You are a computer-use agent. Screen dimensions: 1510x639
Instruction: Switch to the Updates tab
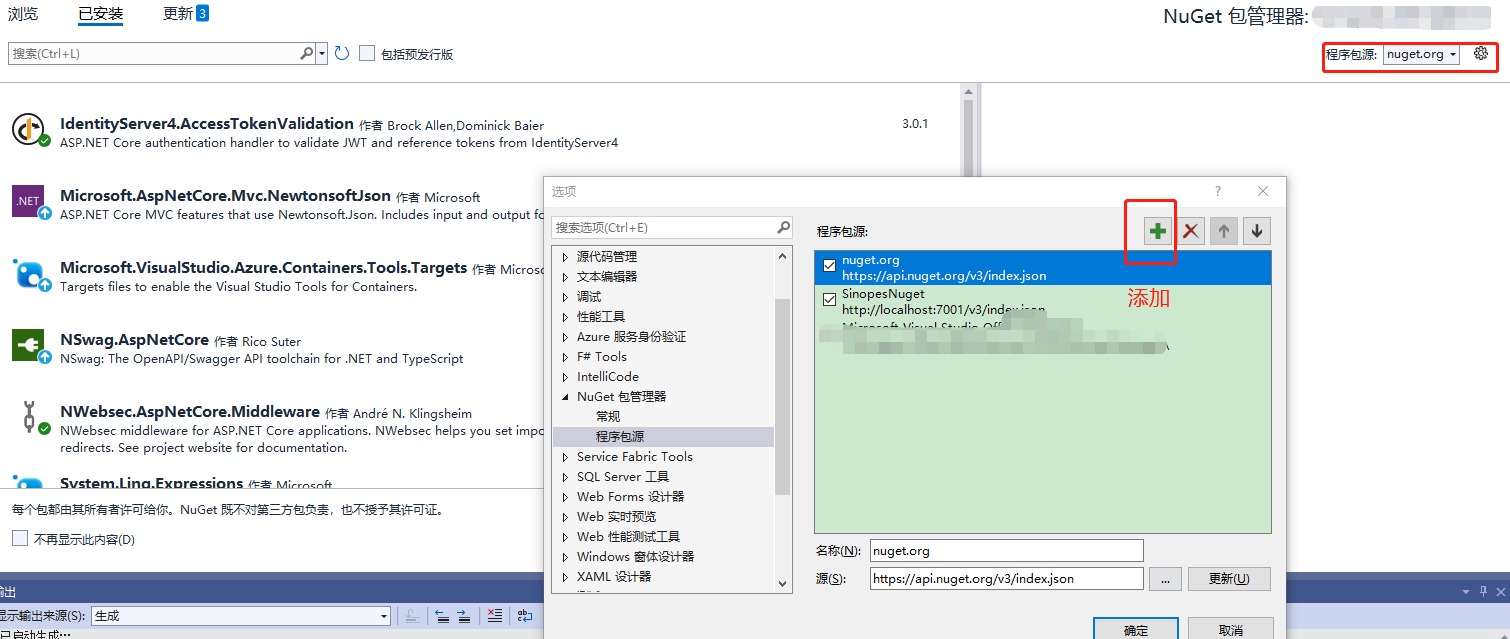click(x=186, y=14)
